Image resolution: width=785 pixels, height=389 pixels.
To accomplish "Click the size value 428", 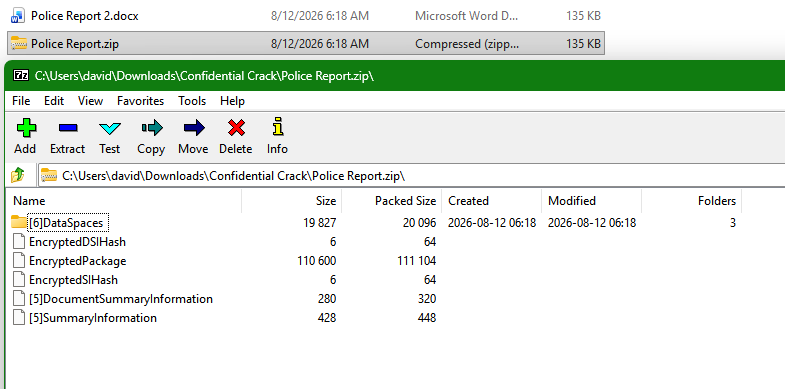I will tap(327, 318).
